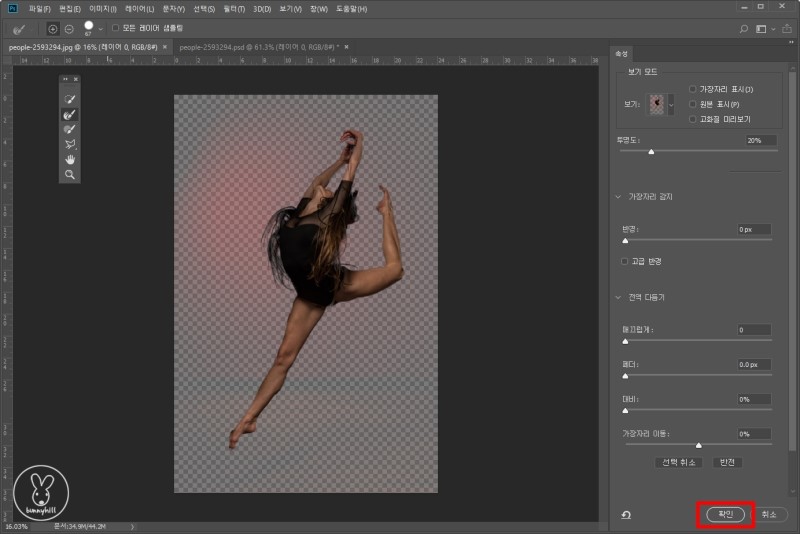Screen dimensions: 800x534
Task: Select the Refine Edge Brush tool
Action: pos(70,115)
